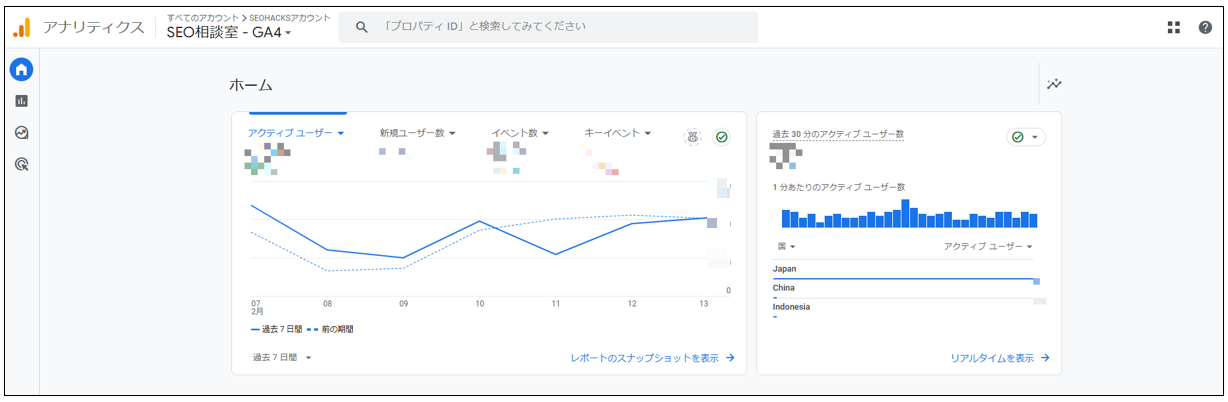Click the China country row
The width and height of the screenshot is (1228, 402).
pos(906,289)
